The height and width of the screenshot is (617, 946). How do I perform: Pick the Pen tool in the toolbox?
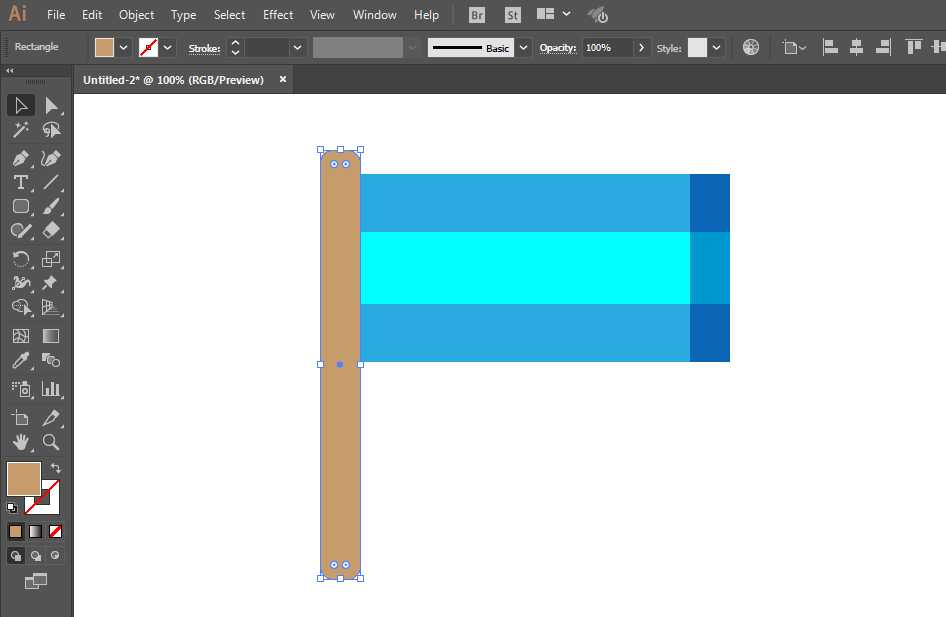pos(21,158)
